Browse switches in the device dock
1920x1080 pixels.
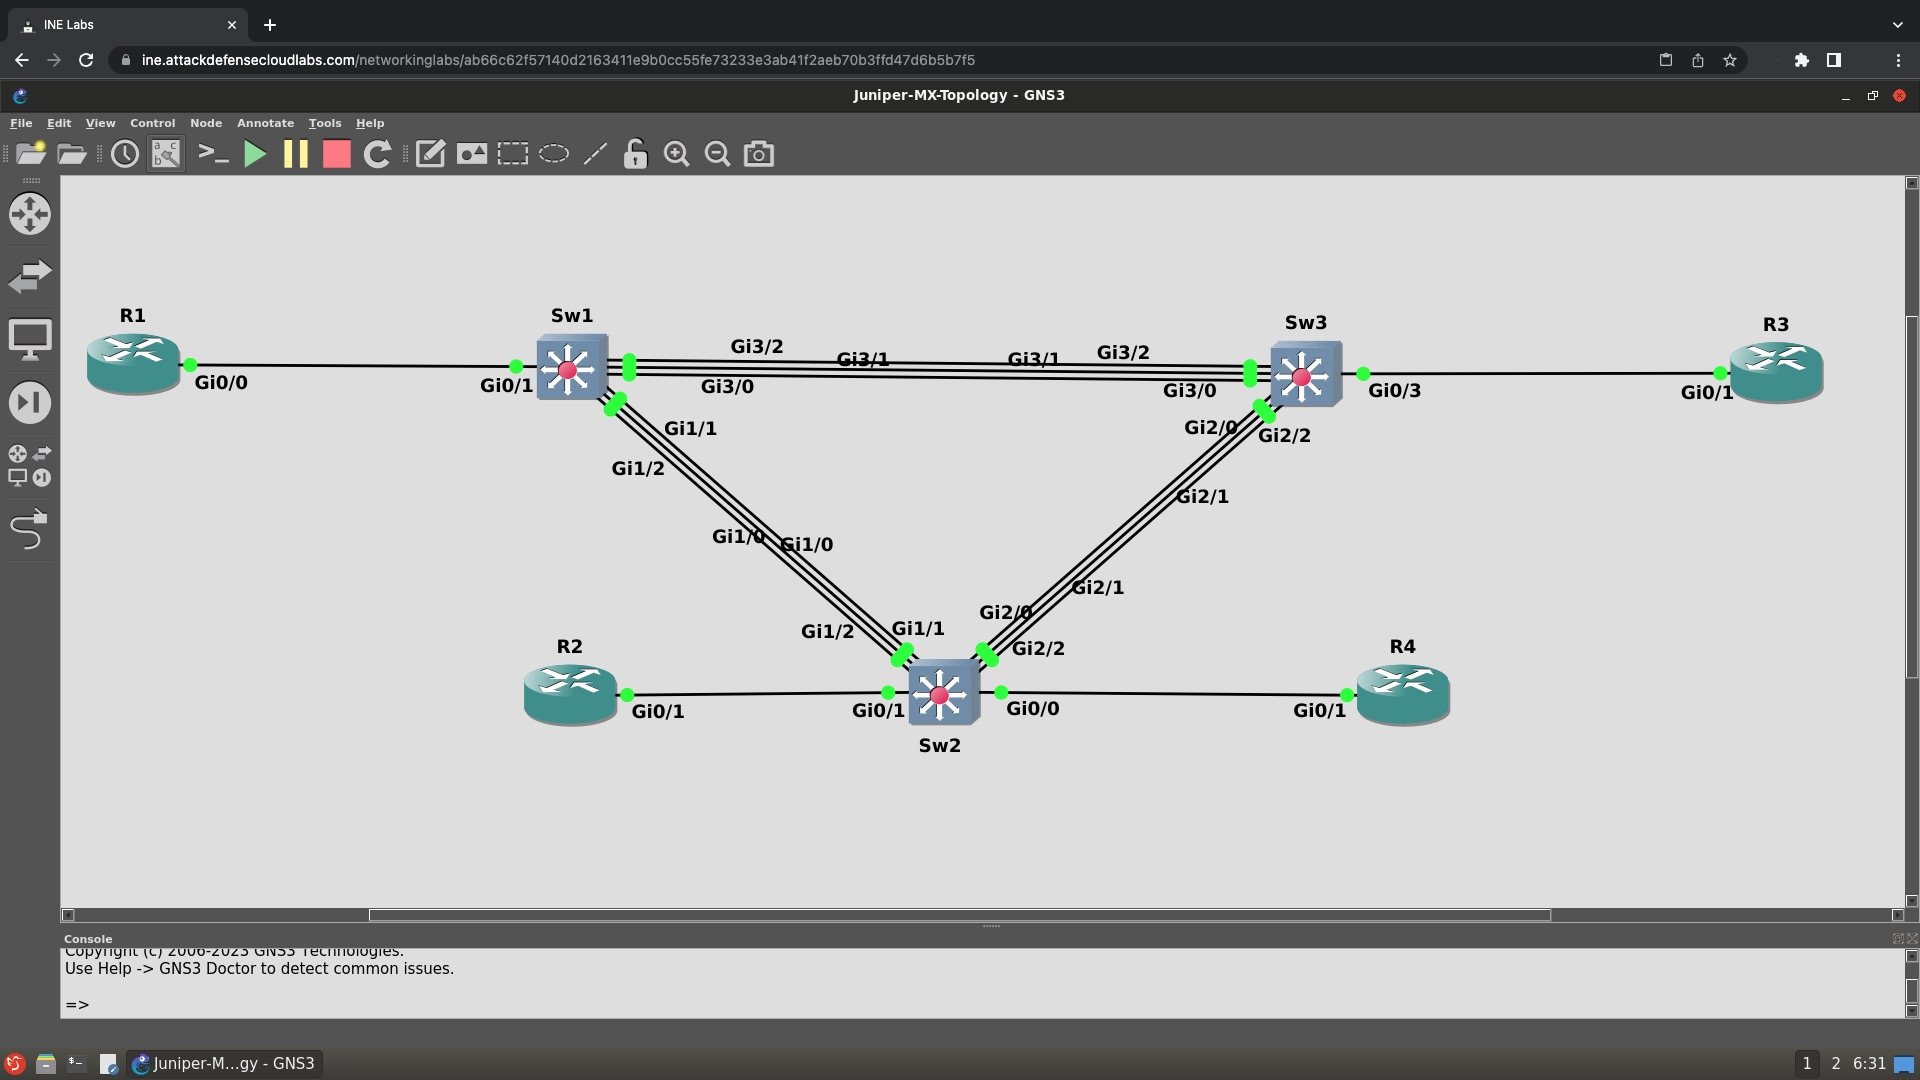click(x=30, y=276)
